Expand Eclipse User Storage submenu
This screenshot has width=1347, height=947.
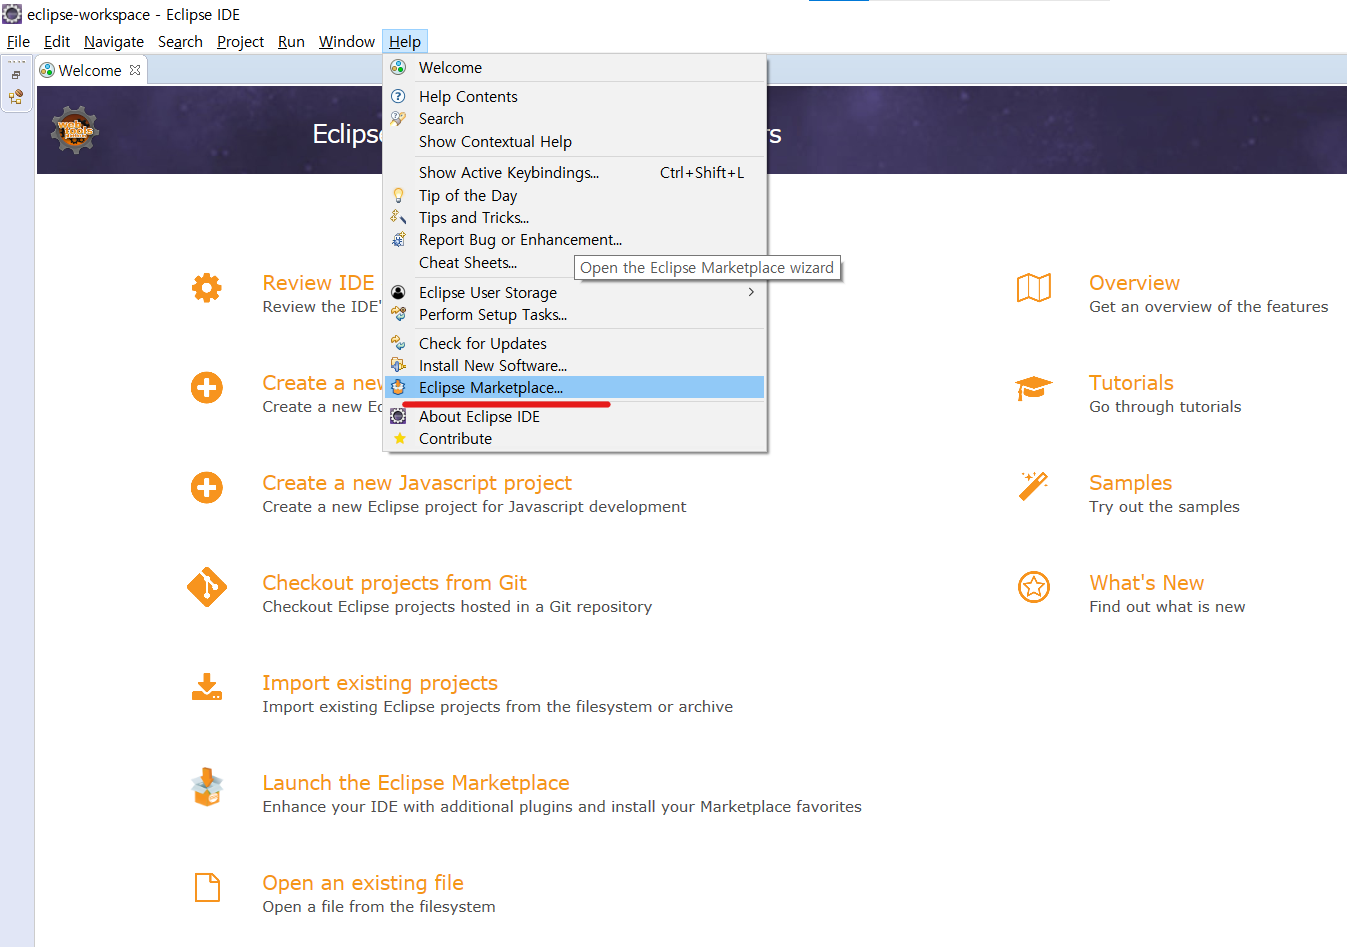tap(575, 293)
